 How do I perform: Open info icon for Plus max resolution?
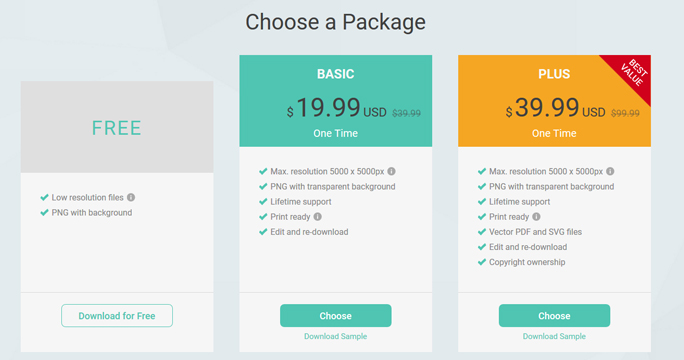[610, 171]
